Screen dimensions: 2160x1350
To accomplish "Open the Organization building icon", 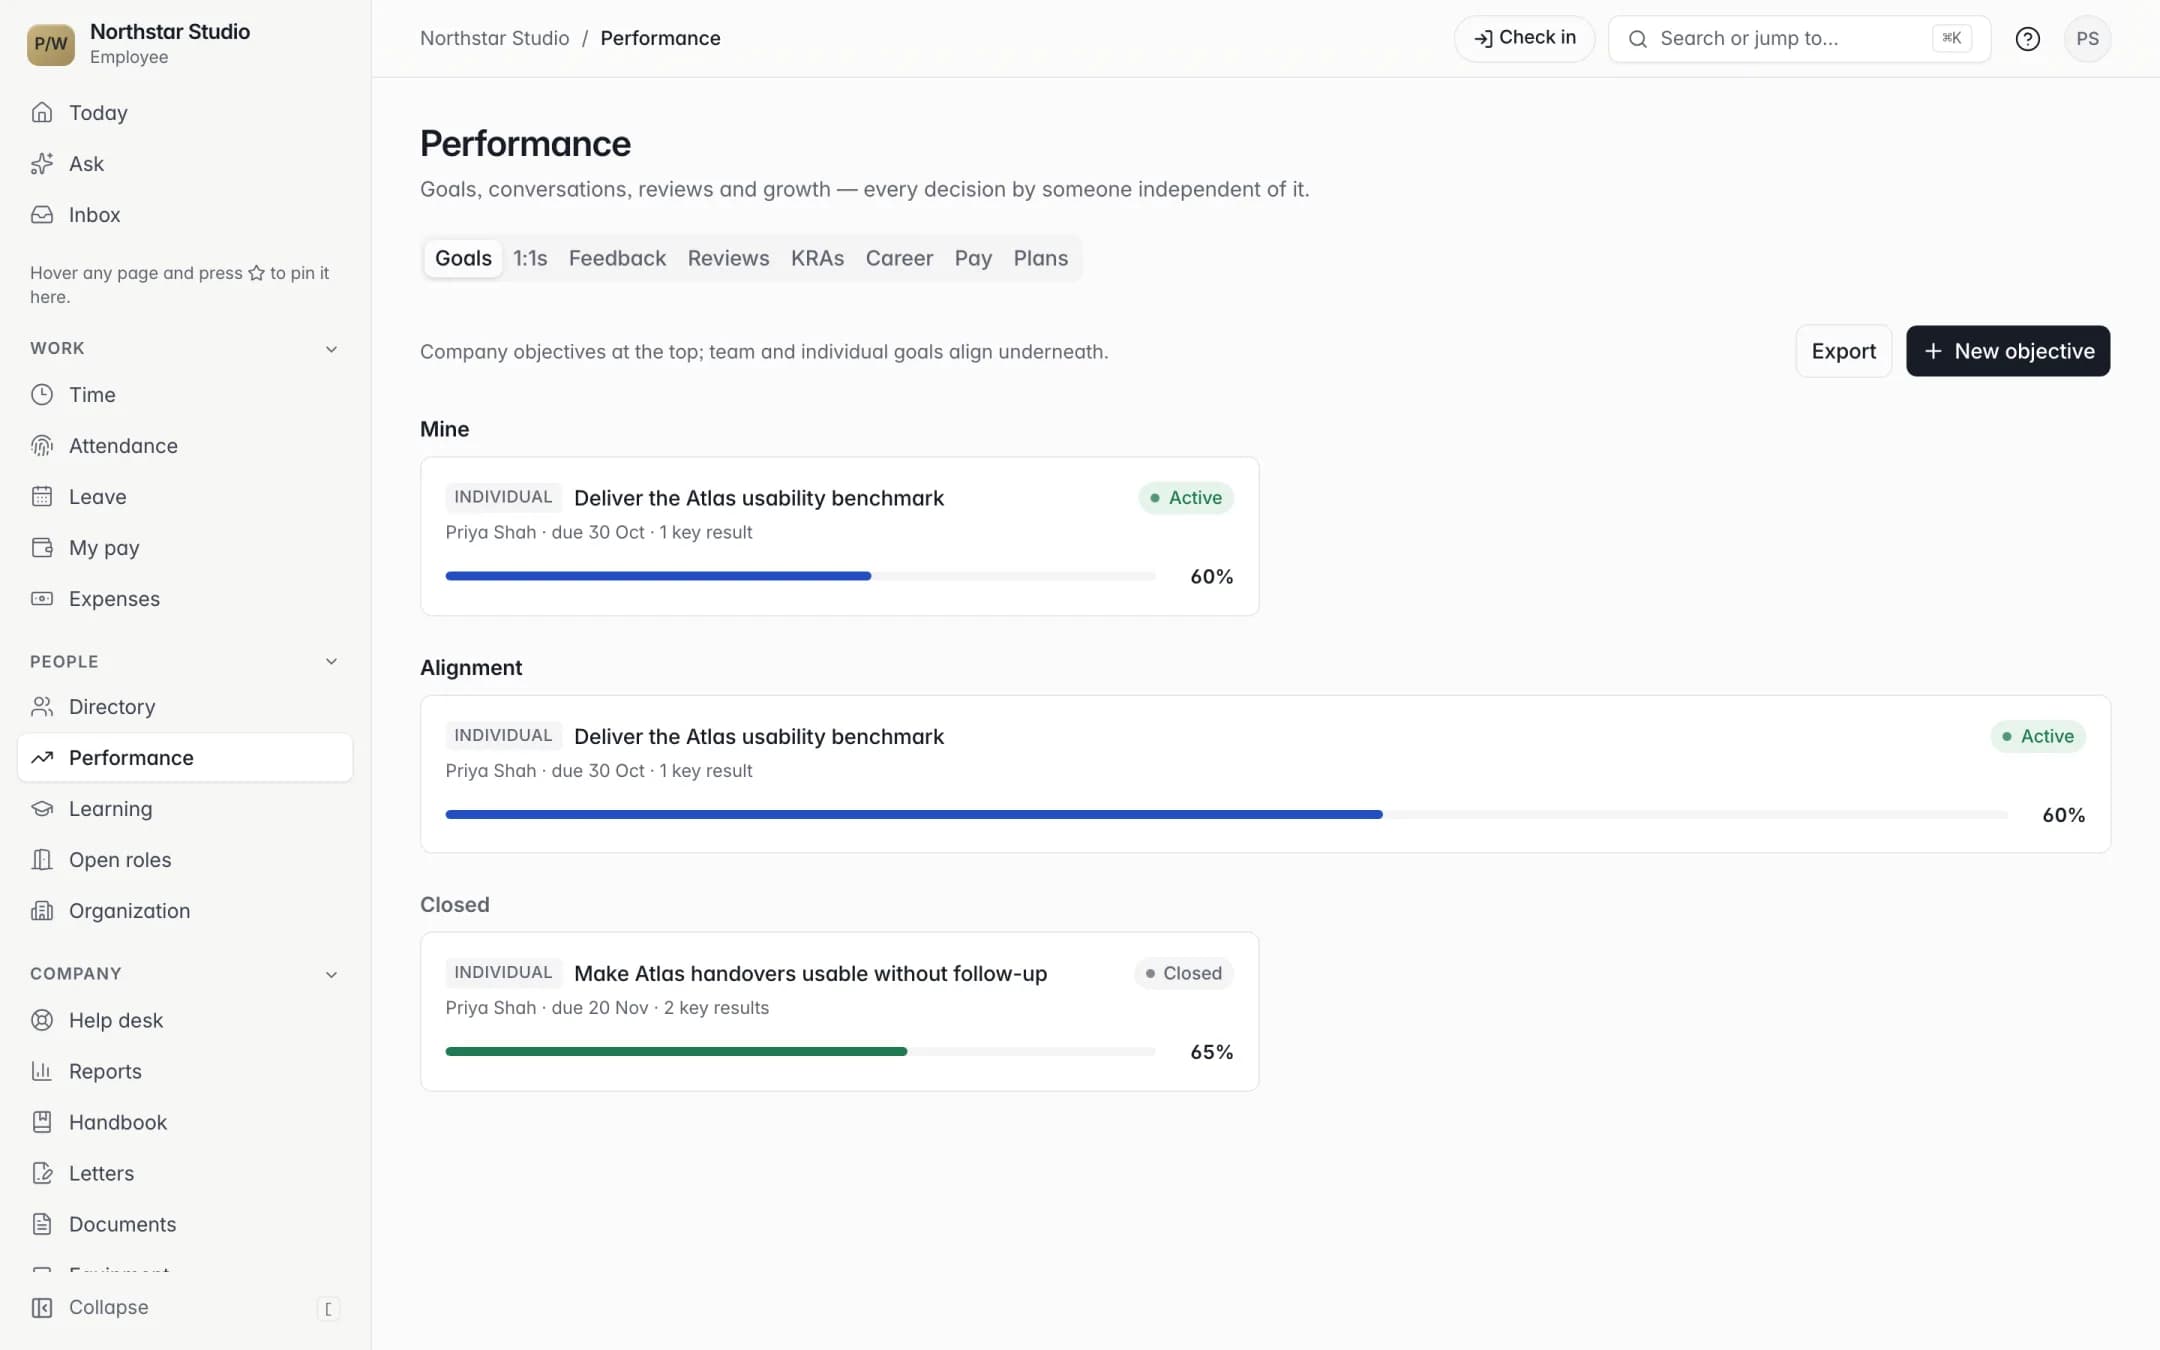I will [42, 910].
